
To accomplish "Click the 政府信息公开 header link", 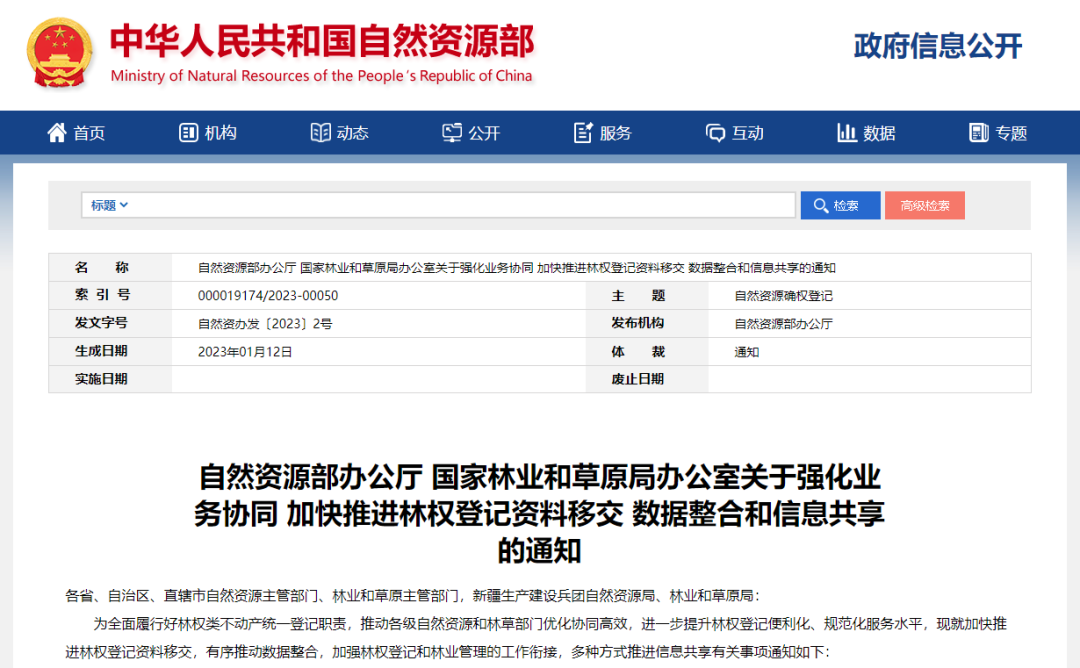I will (938, 46).
